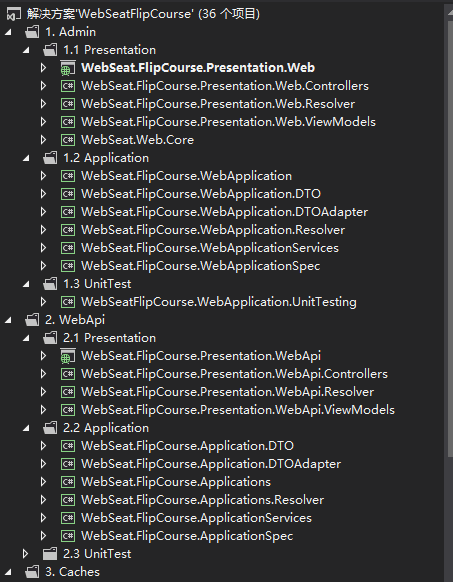Screen dimensions: 453x582
Task: Select WebSeat.FlipCourse.Presentation.WebApi.Resolver project
Action: (228, 392)
